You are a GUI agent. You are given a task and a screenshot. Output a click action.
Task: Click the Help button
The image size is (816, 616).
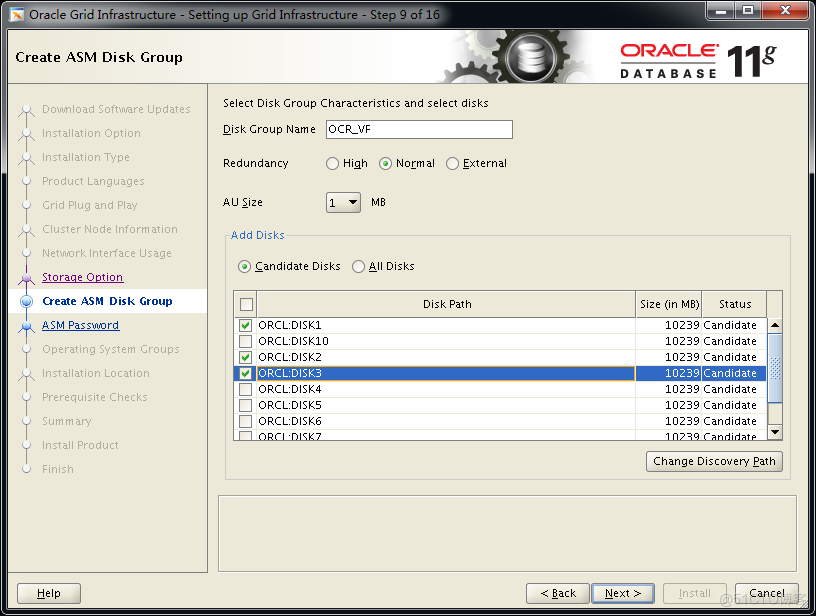tap(49, 594)
